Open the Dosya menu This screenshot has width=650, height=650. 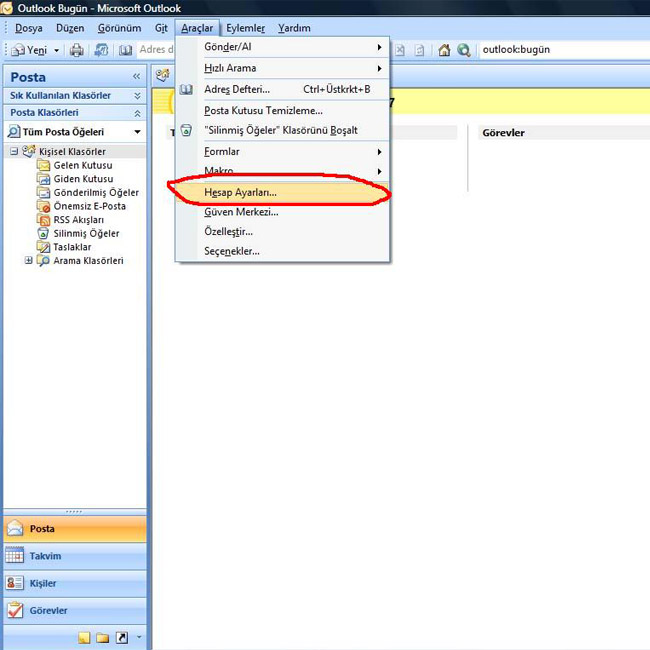coord(29,28)
